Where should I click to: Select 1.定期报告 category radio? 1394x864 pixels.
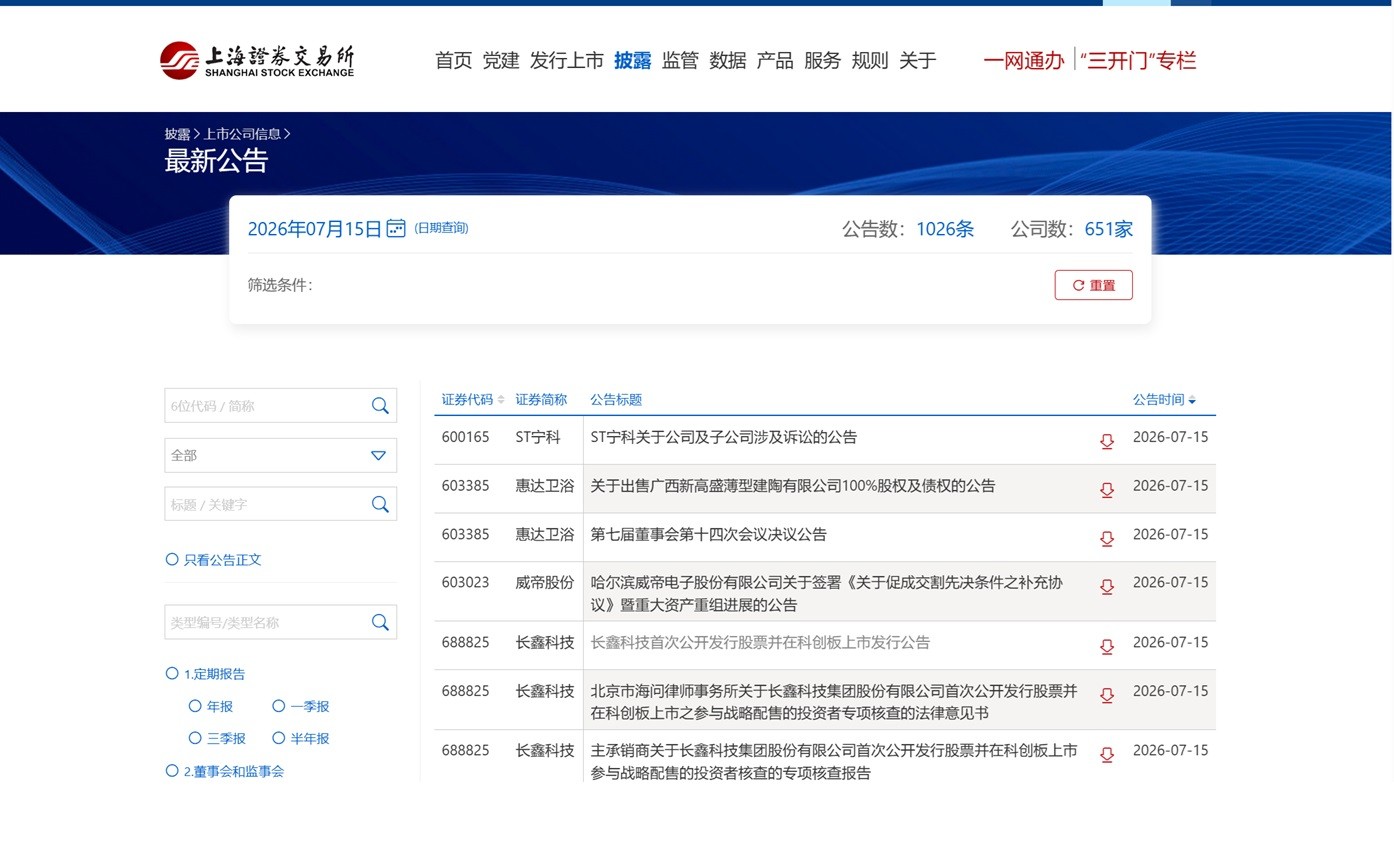(x=172, y=673)
